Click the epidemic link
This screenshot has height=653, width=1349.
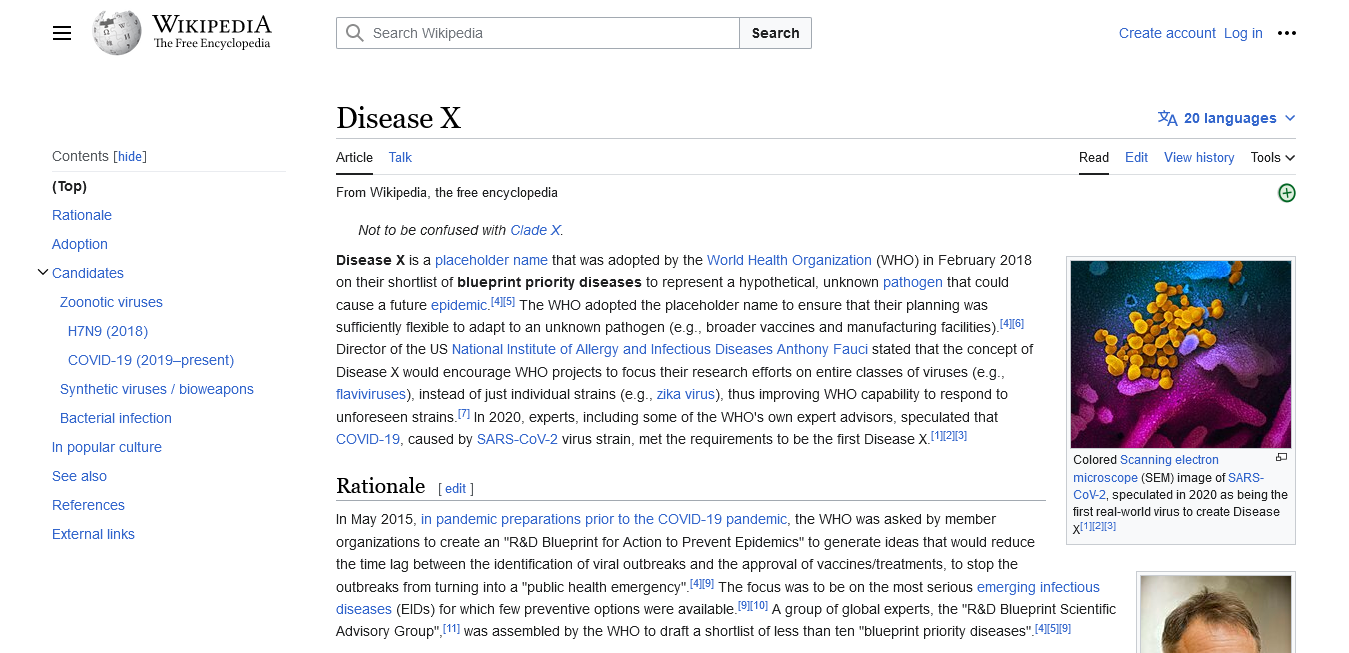459,305
